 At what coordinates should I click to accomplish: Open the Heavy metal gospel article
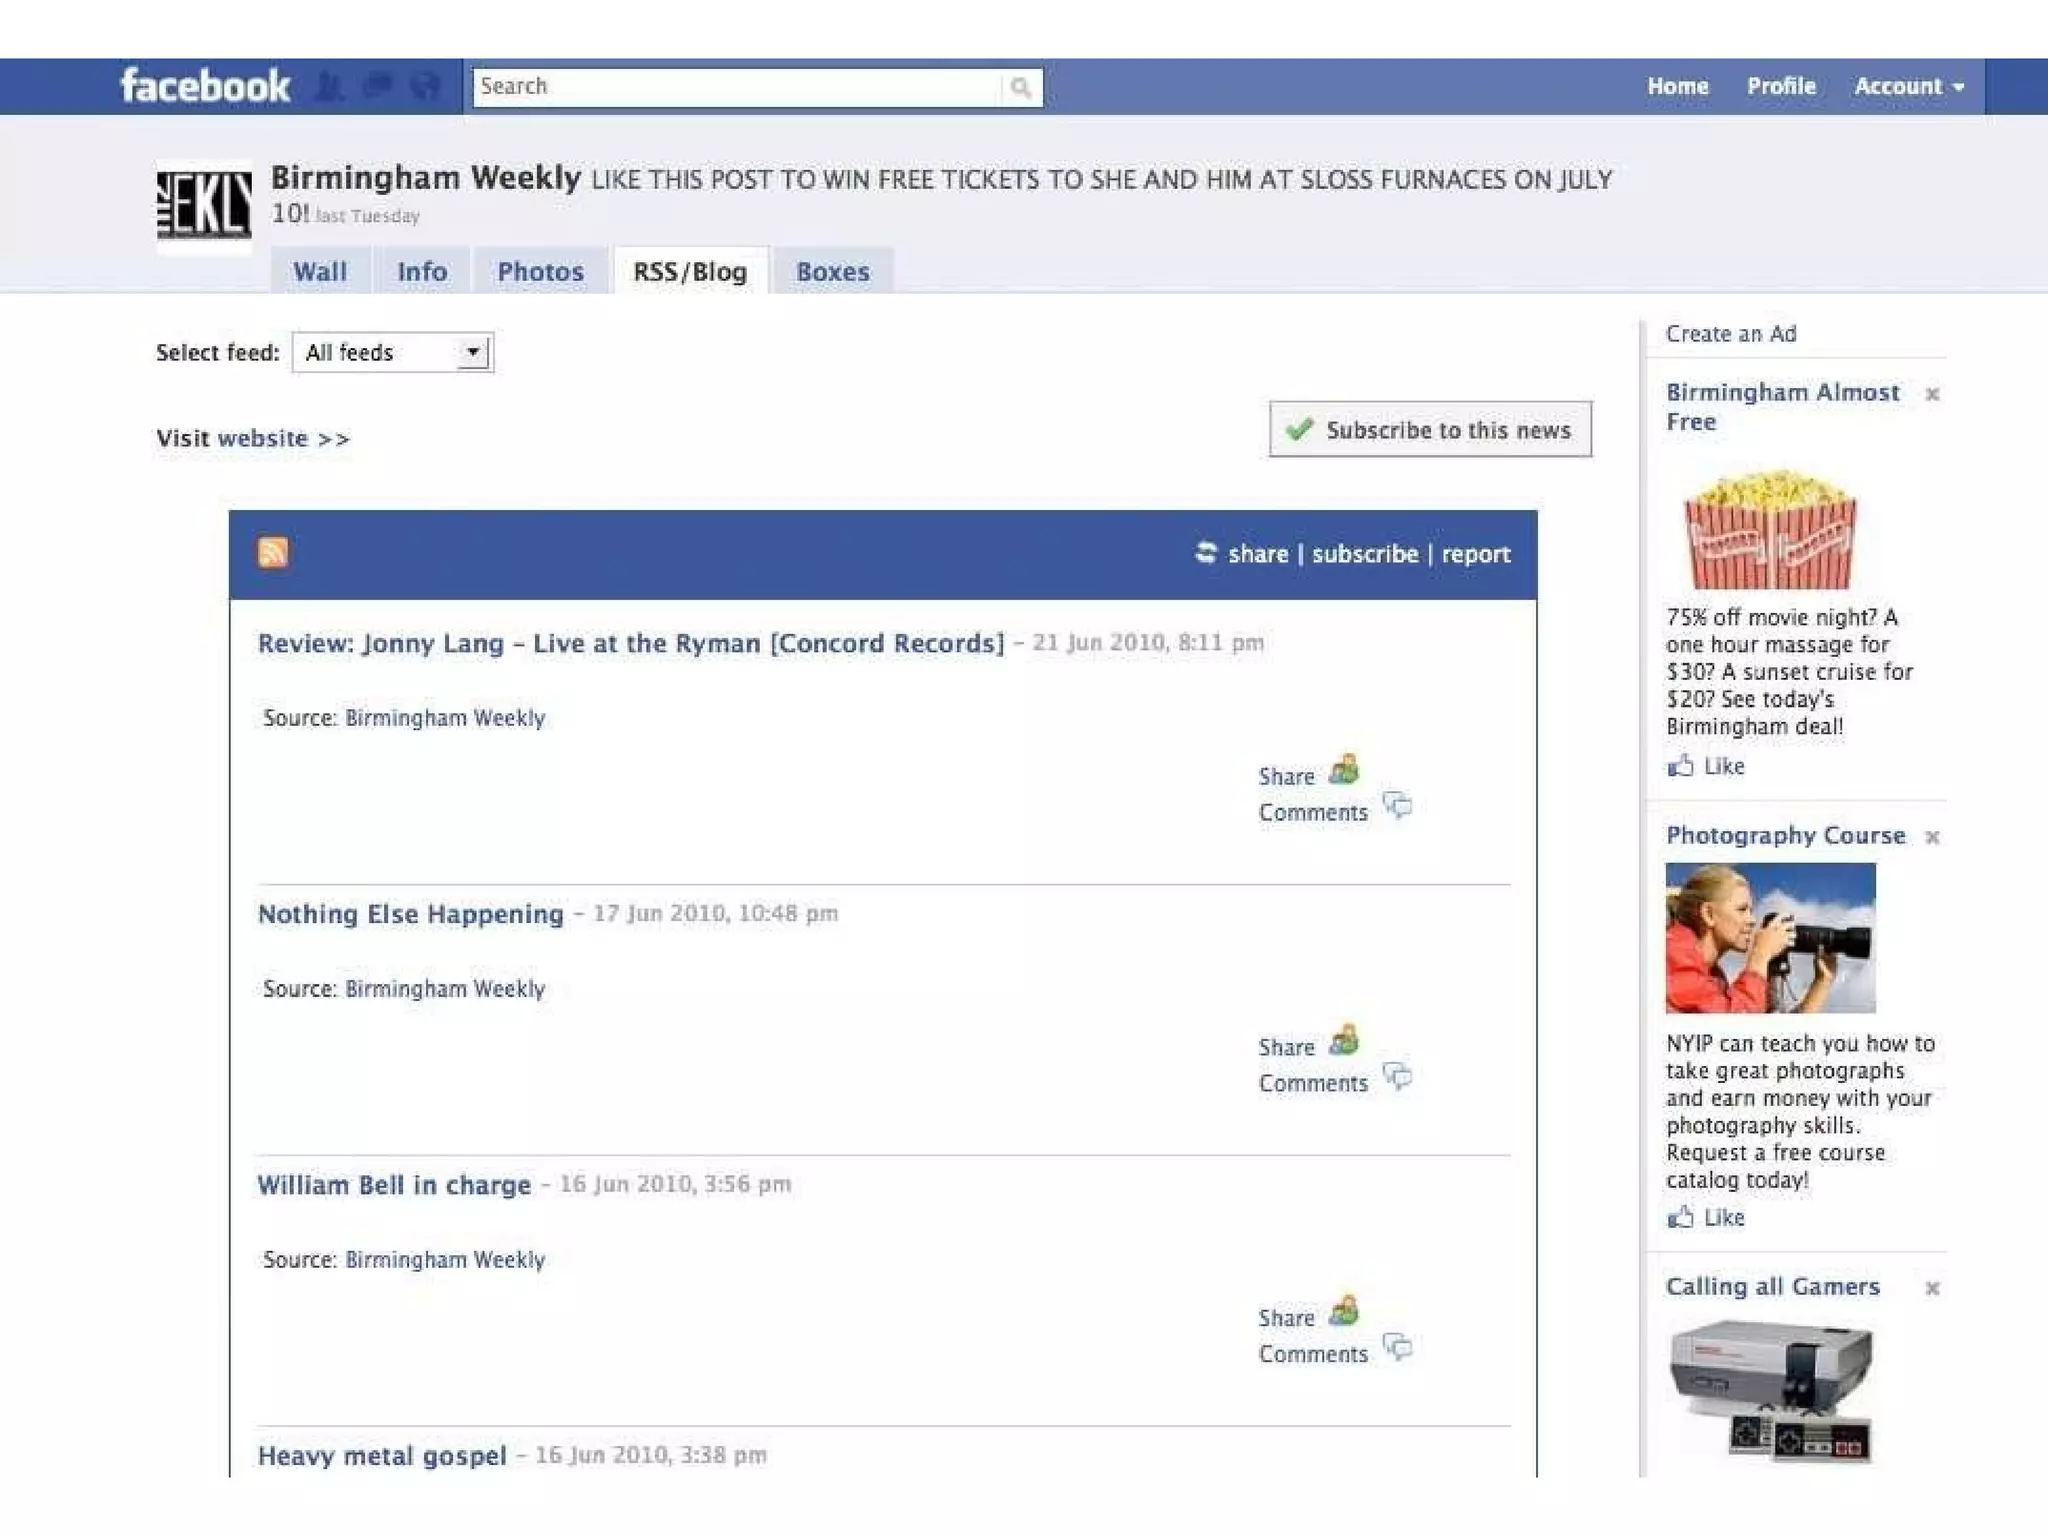[x=382, y=1455]
